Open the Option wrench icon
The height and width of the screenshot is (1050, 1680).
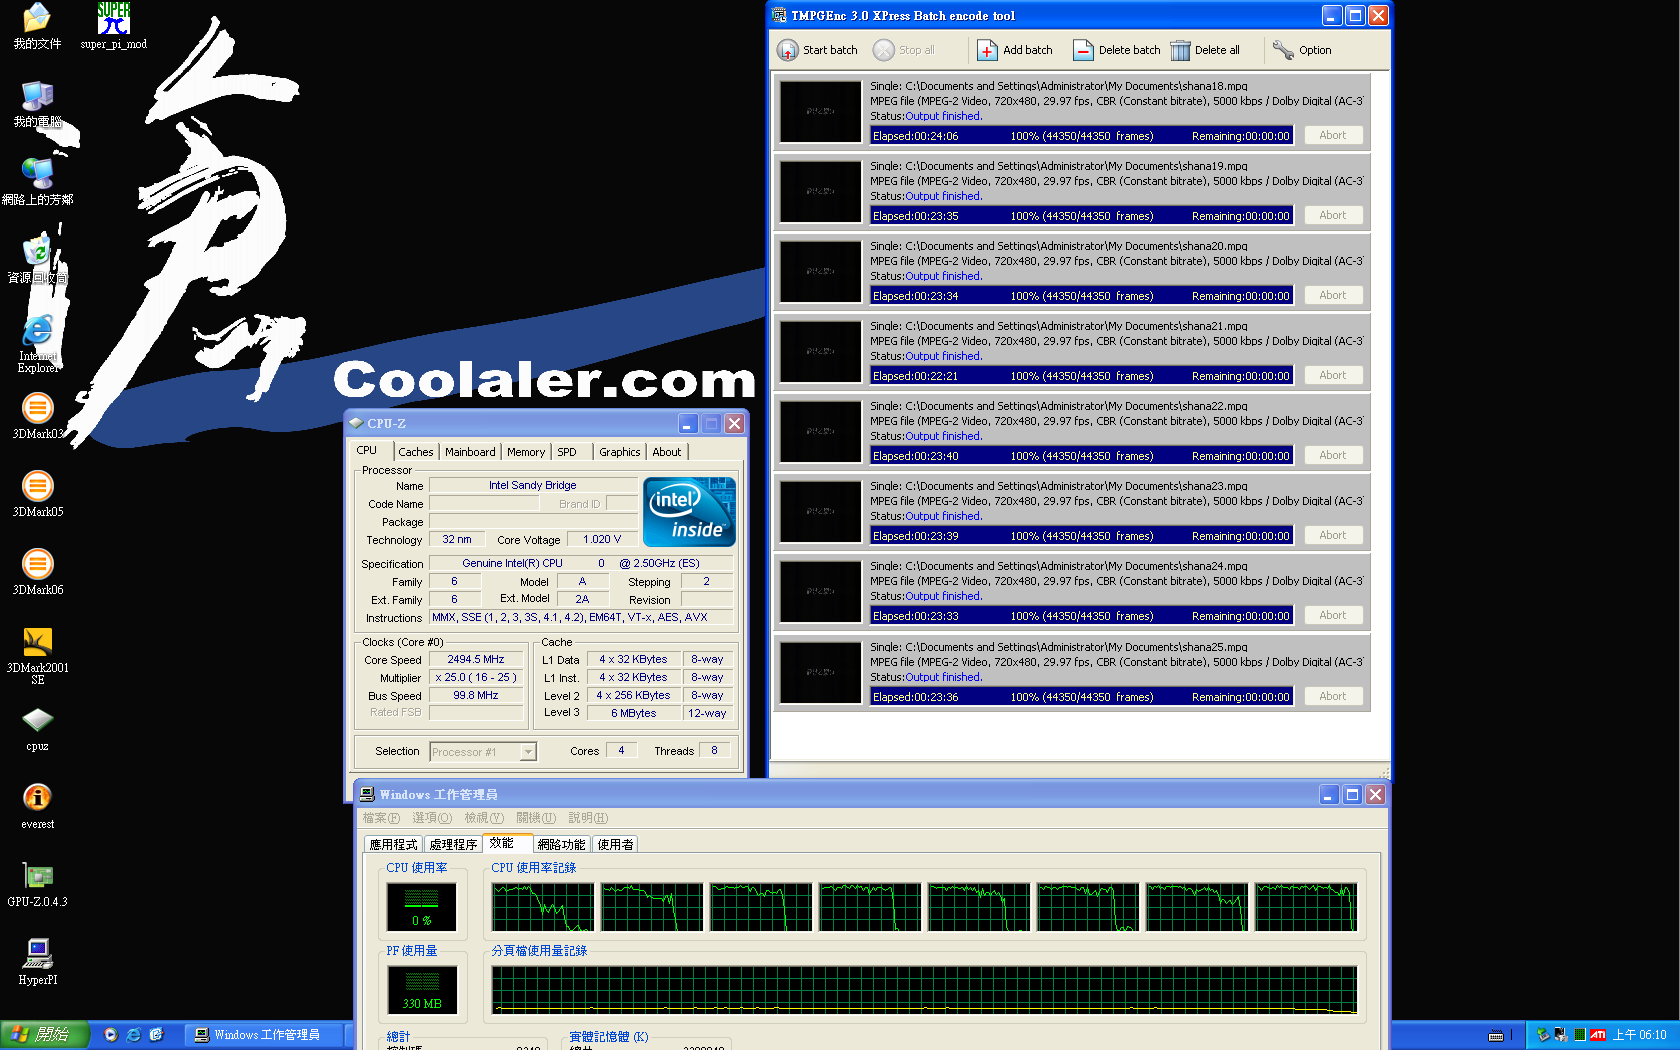click(1283, 50)
